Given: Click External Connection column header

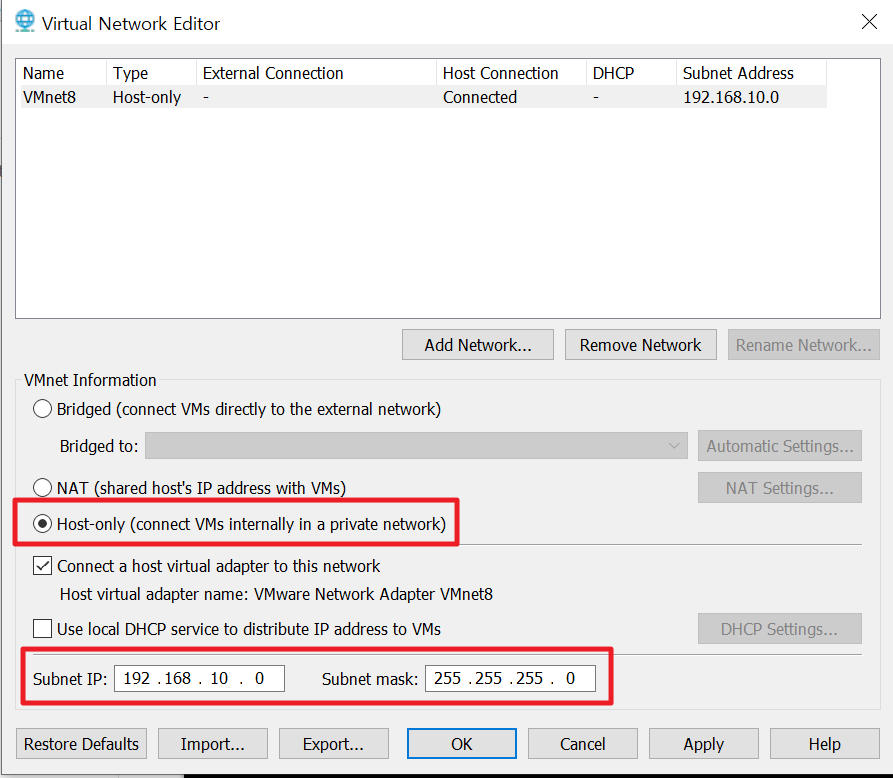Looking at the screenshot, I should pyautogui.click(x=317, y=73).
